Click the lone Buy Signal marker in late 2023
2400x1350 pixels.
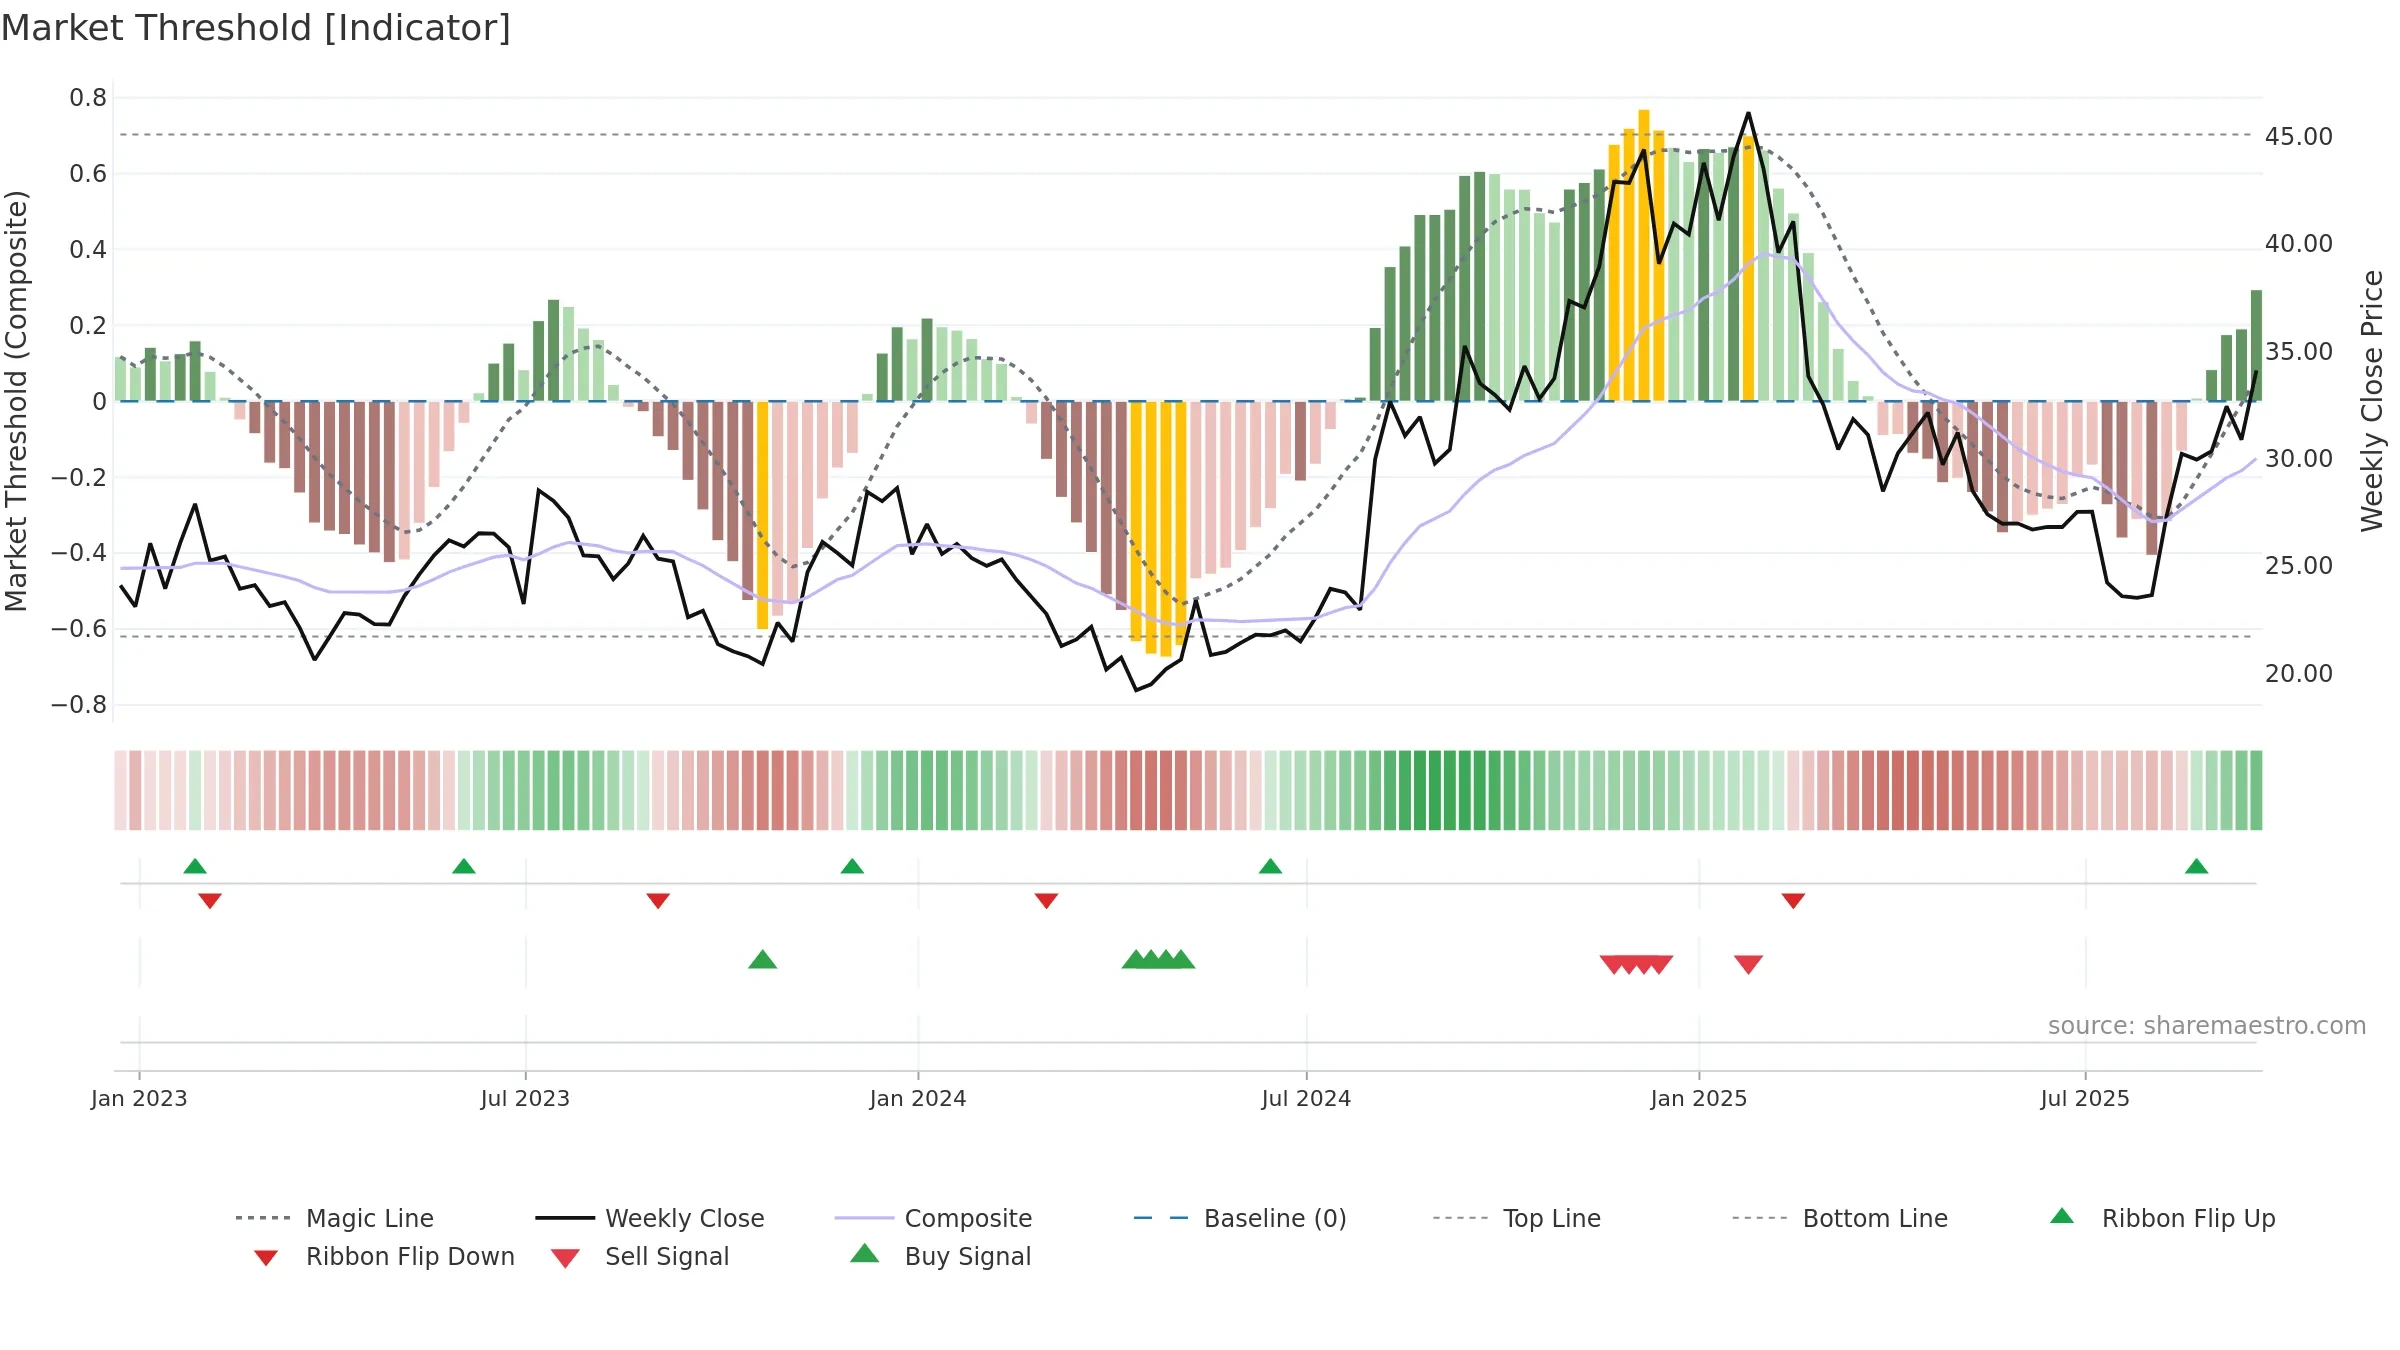[x=762, y=960]
